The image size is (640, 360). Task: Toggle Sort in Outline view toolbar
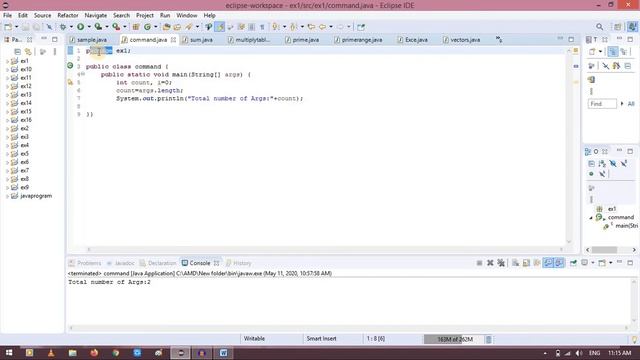tap(602, 164)
